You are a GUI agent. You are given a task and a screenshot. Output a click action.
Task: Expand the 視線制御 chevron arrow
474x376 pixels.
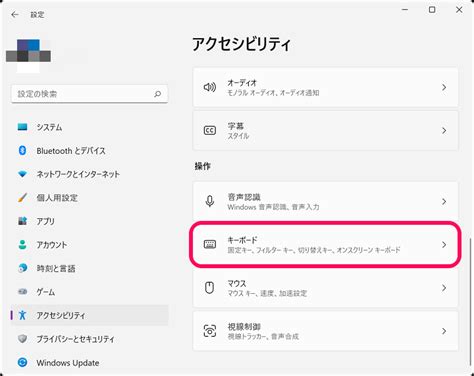[444, 331]
